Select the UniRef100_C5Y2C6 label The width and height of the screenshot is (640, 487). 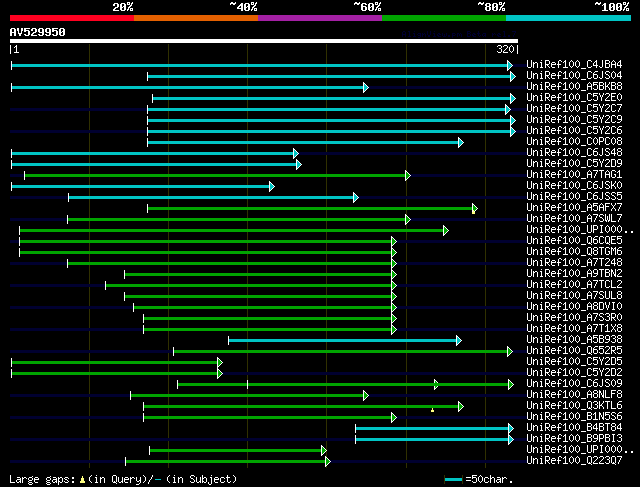click(x=574, y=131)
